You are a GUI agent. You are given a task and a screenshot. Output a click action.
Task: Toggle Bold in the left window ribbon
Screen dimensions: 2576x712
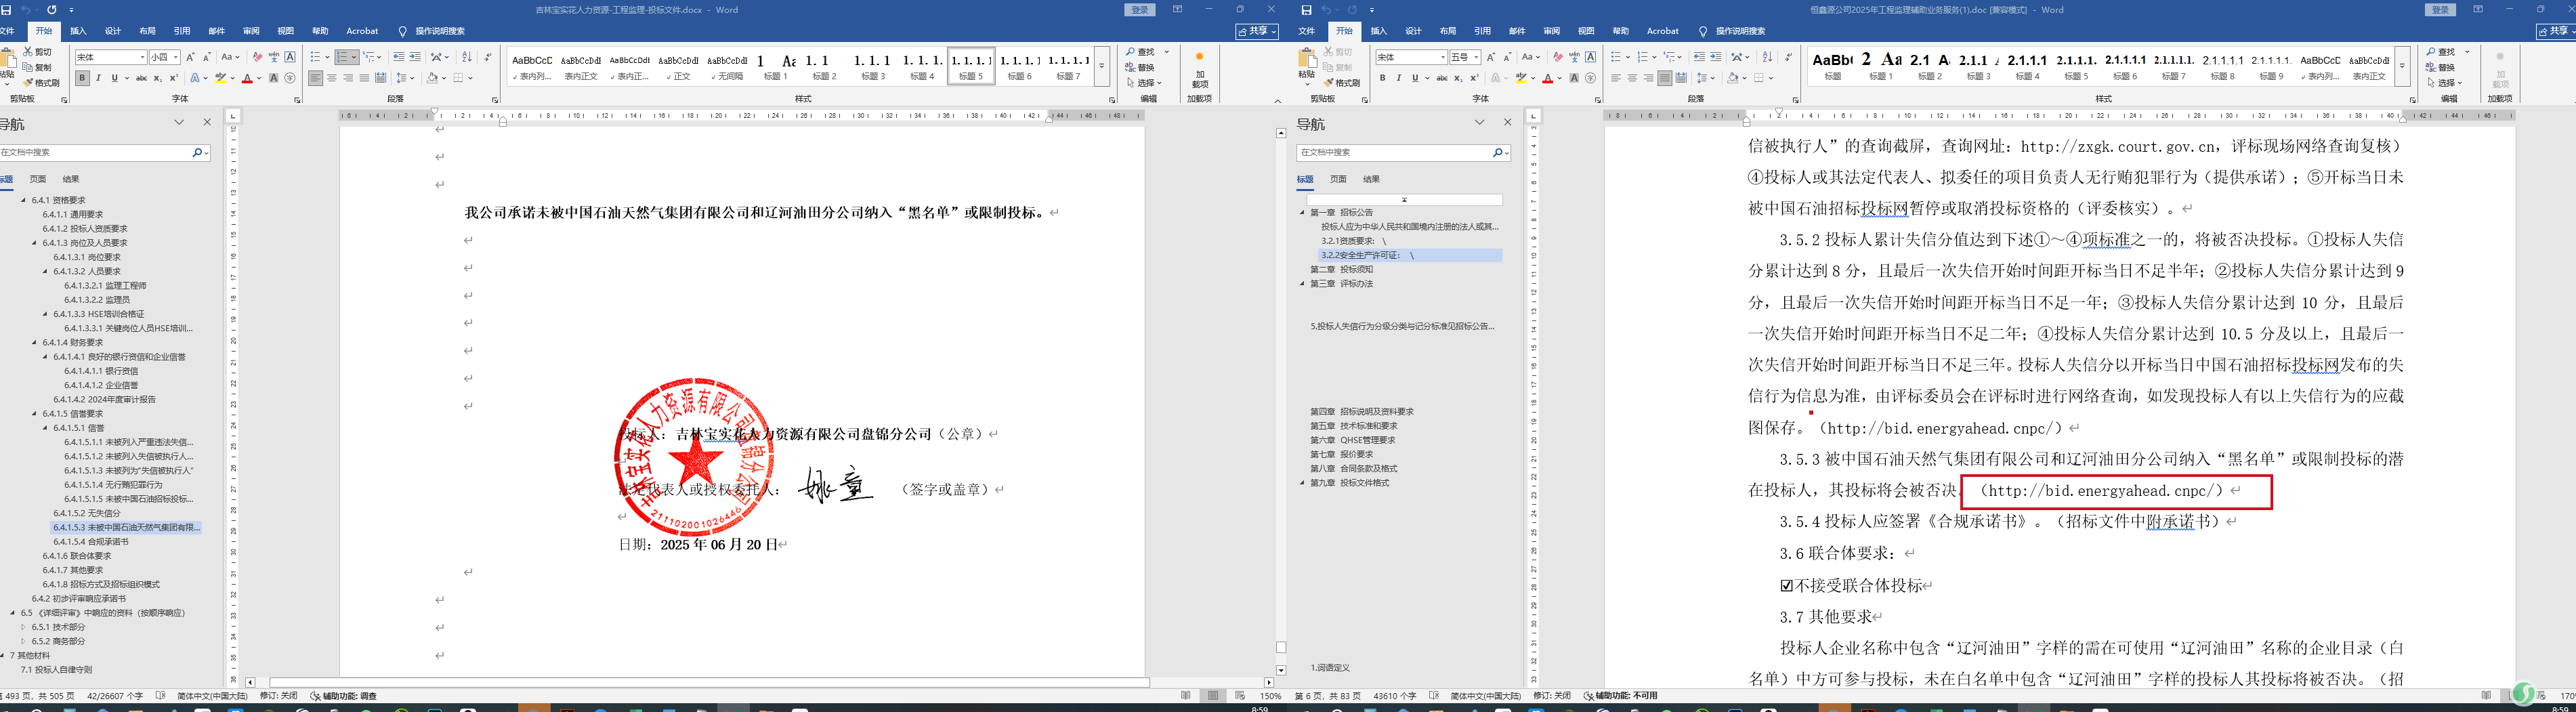82,78
